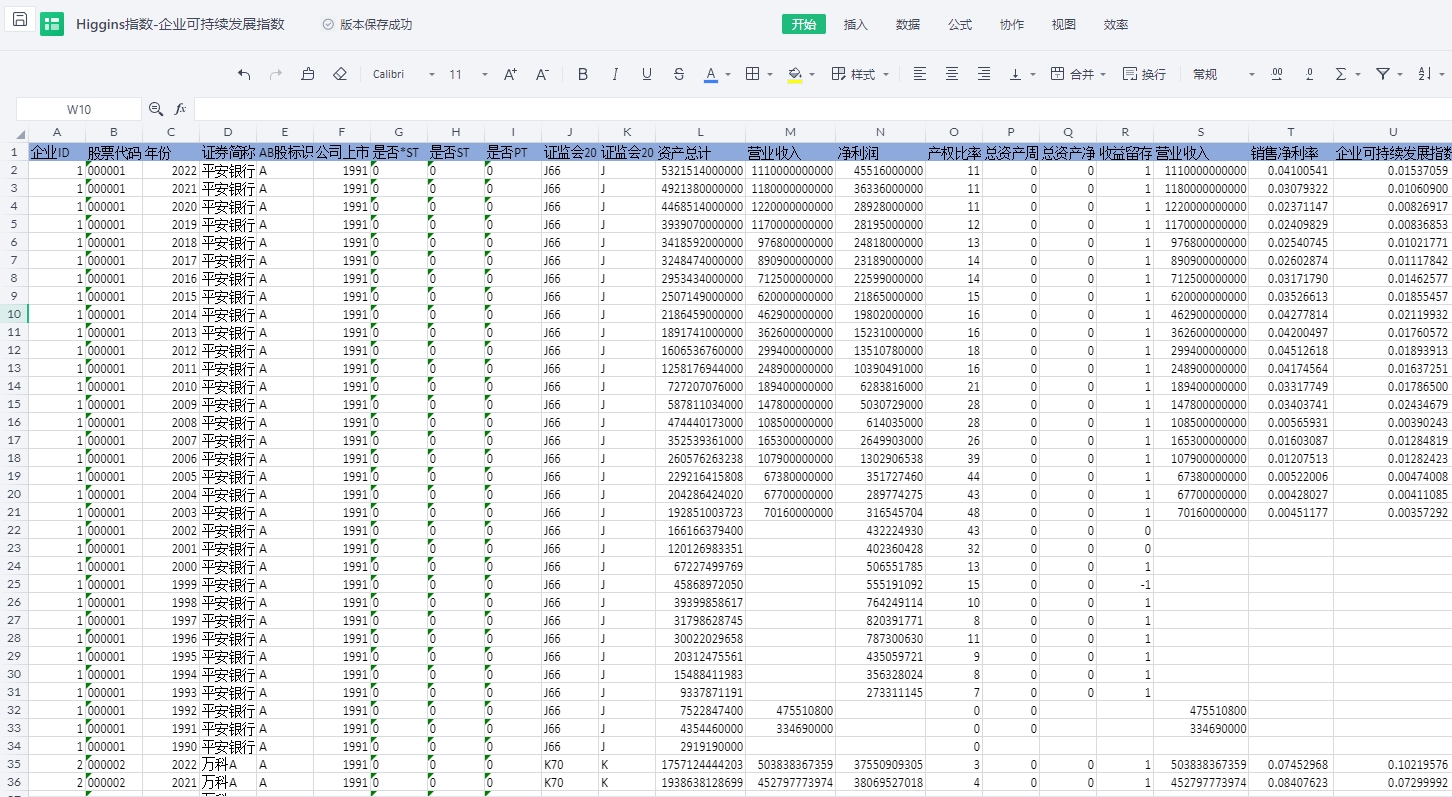This screenshot has width=1452, height=797.
Task: Open the Calibri font name dropdown
Action: 404,74
